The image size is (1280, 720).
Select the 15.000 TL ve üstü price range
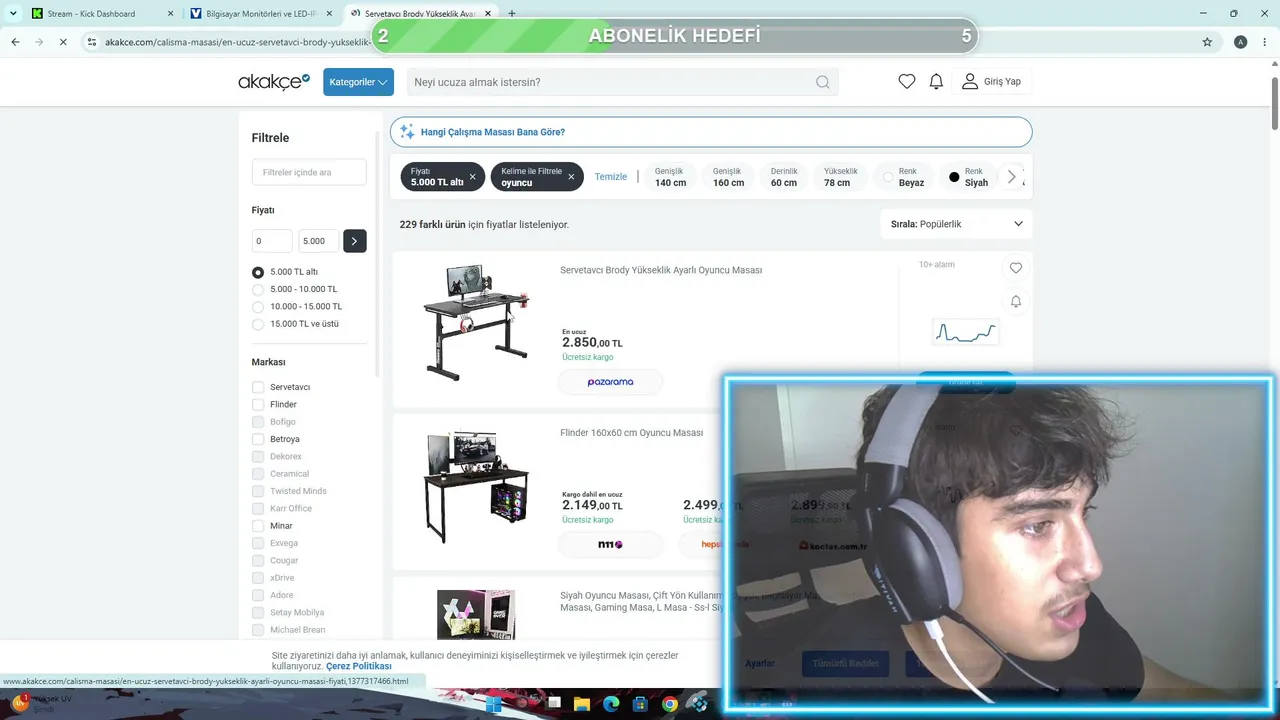pos(258,324)
